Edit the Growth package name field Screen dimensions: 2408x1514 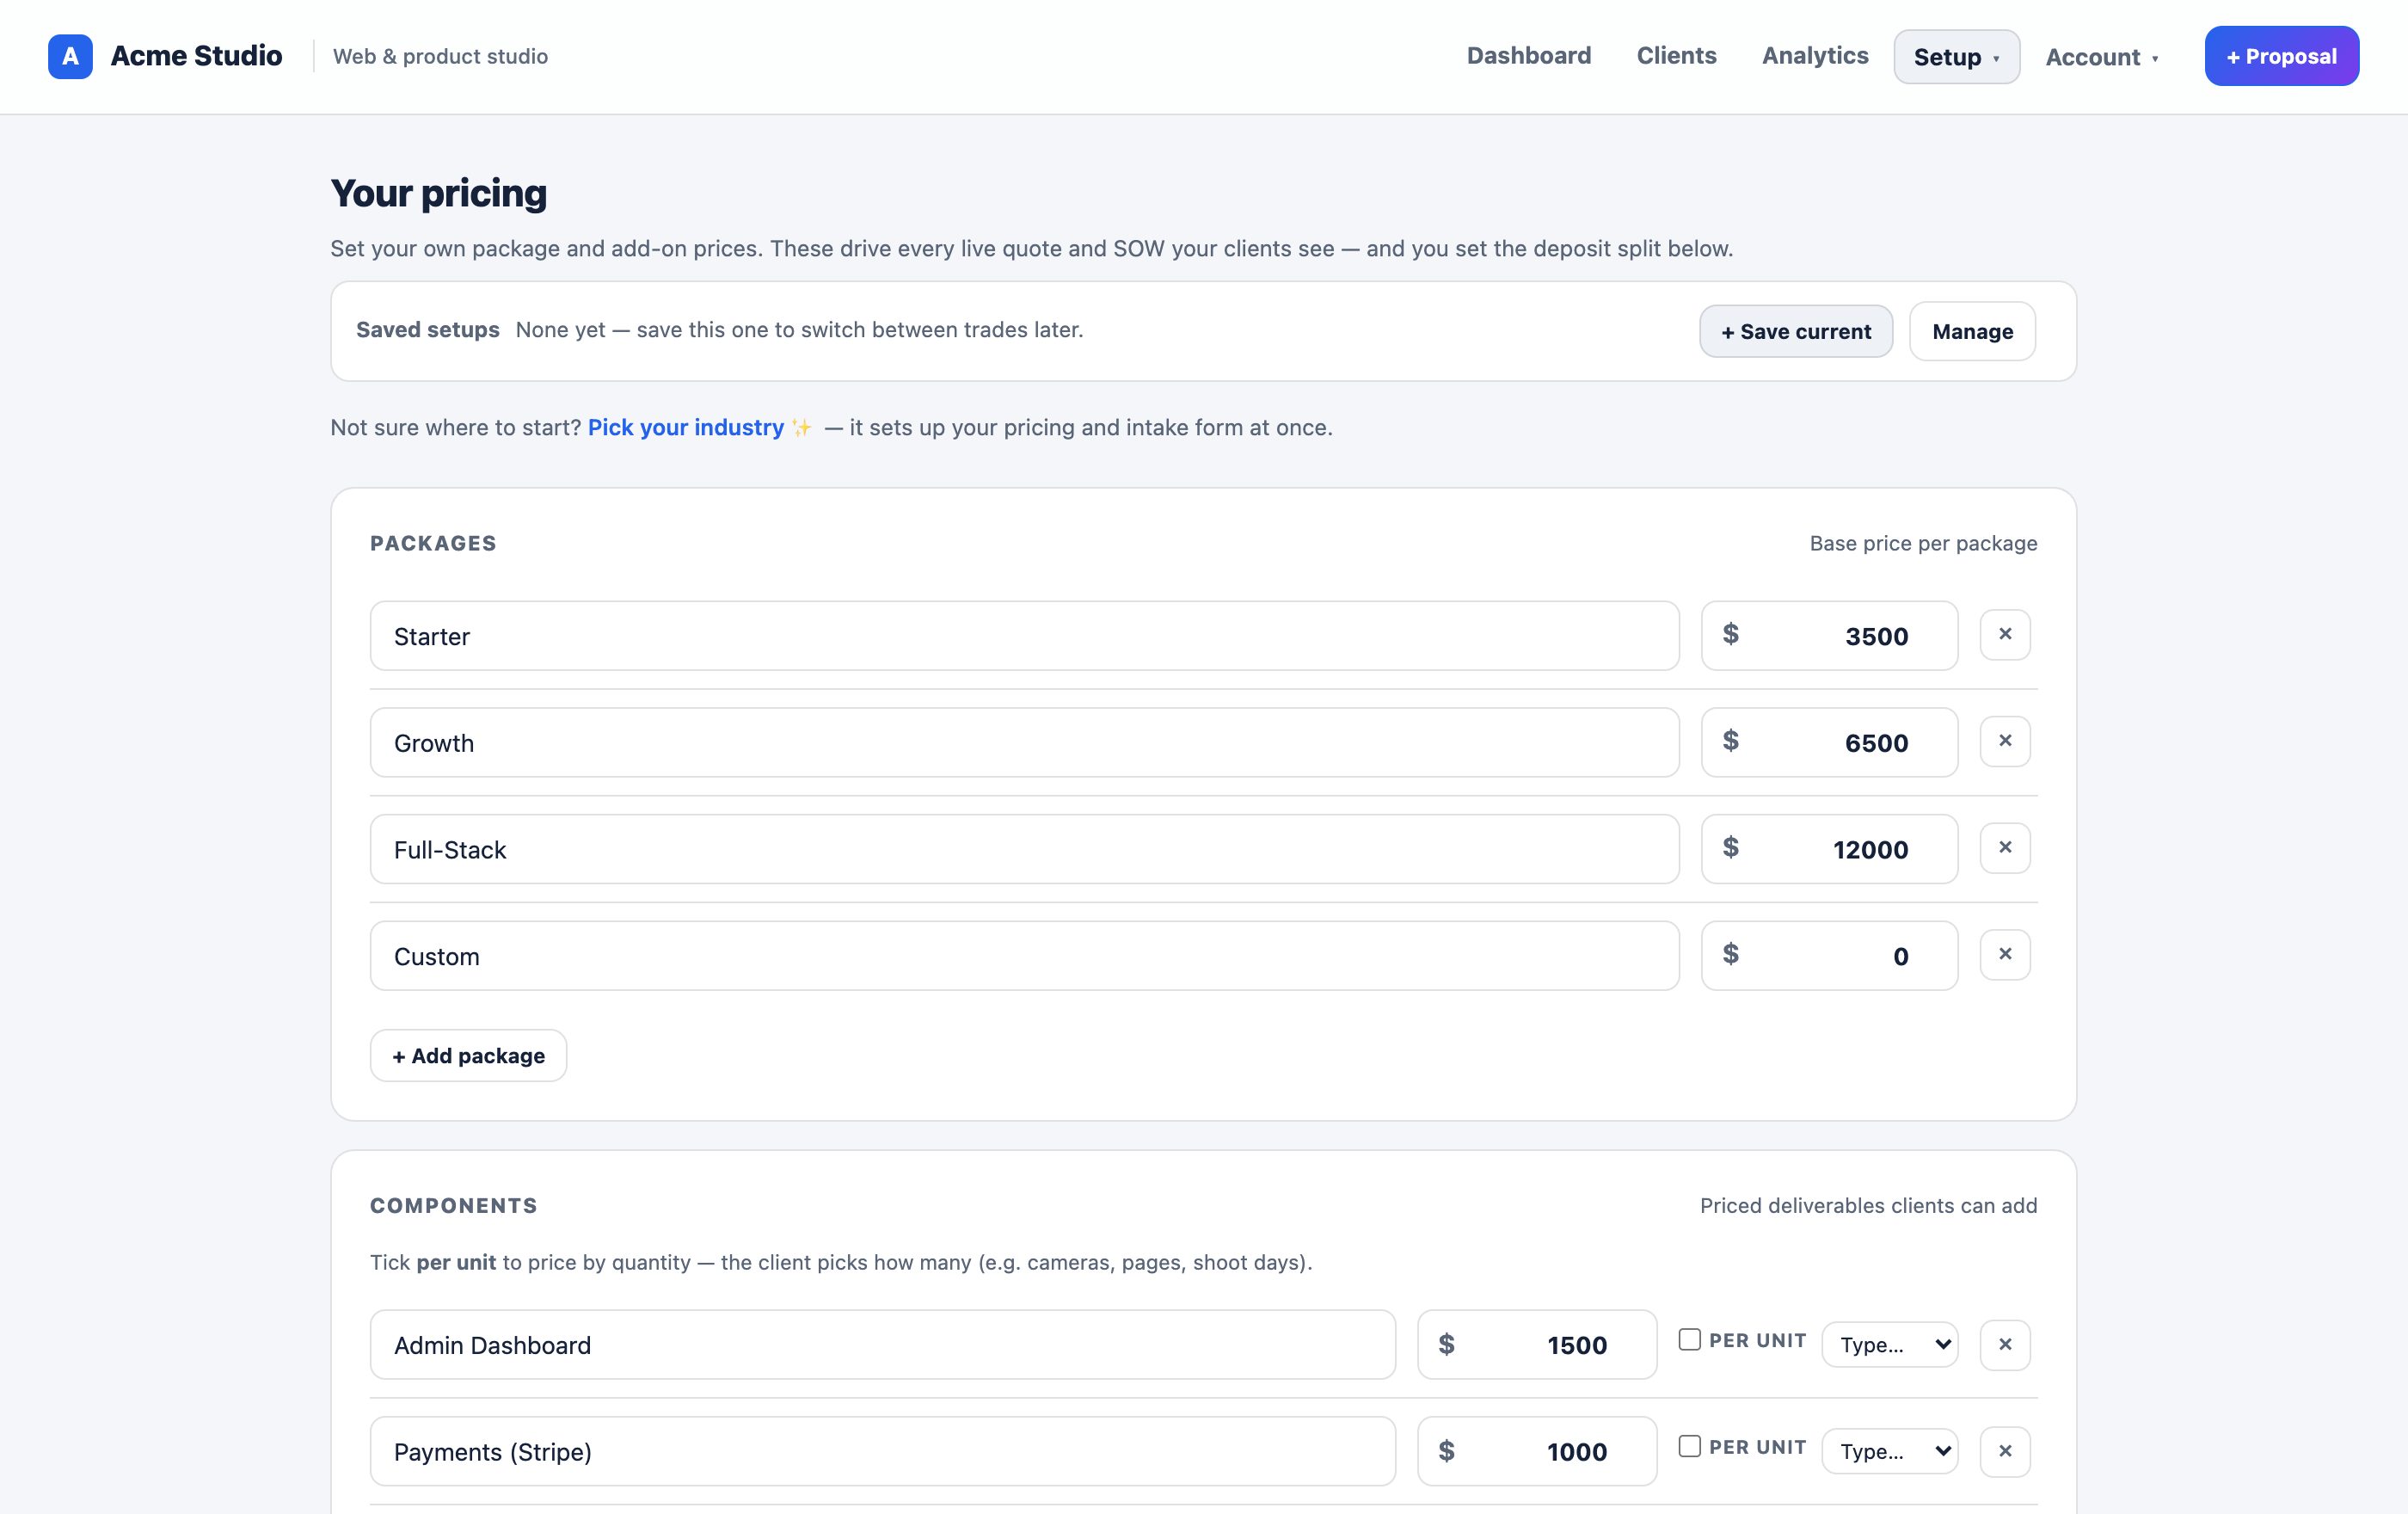click(1024, 743)
